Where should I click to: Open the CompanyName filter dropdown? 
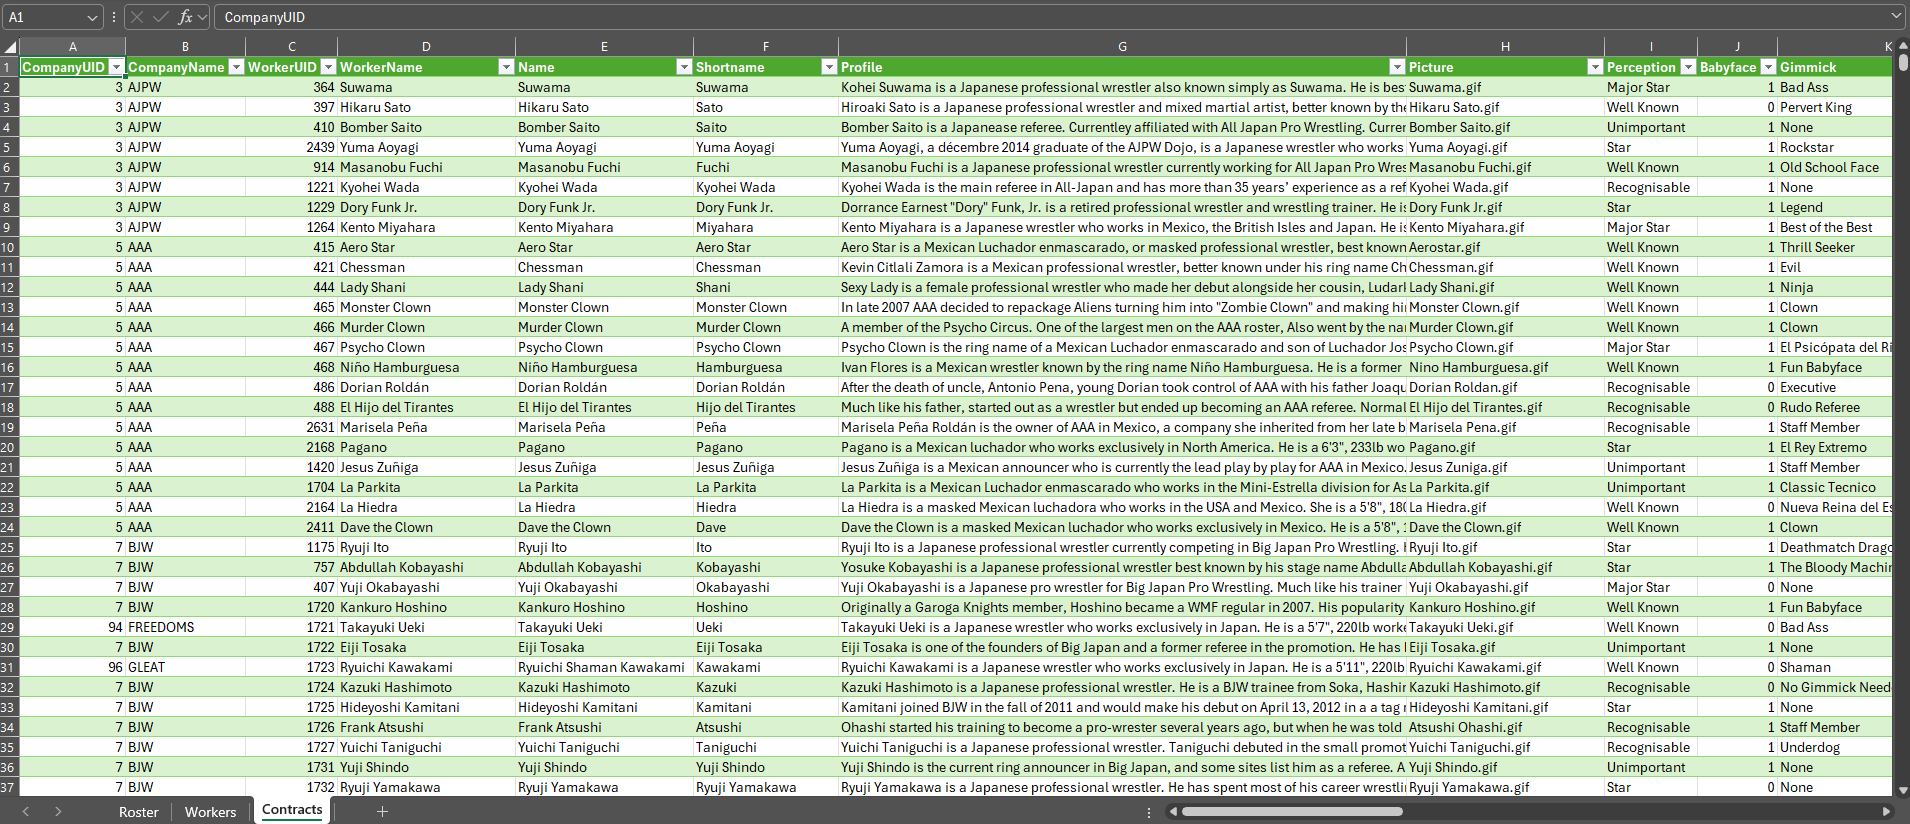click(236, 67)
